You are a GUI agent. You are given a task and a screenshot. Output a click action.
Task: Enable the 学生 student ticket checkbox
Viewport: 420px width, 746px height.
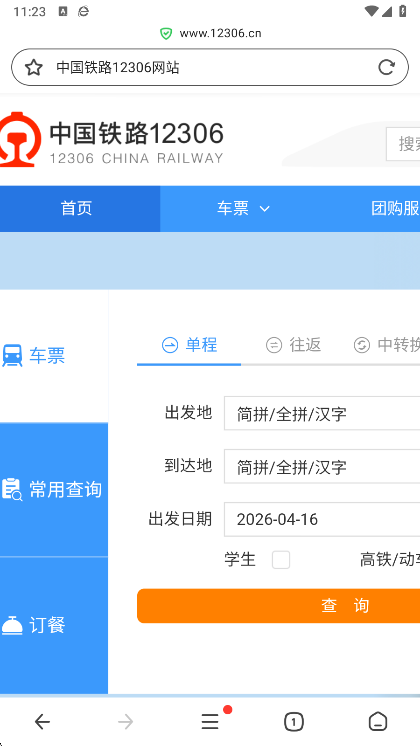pos(281,560)
